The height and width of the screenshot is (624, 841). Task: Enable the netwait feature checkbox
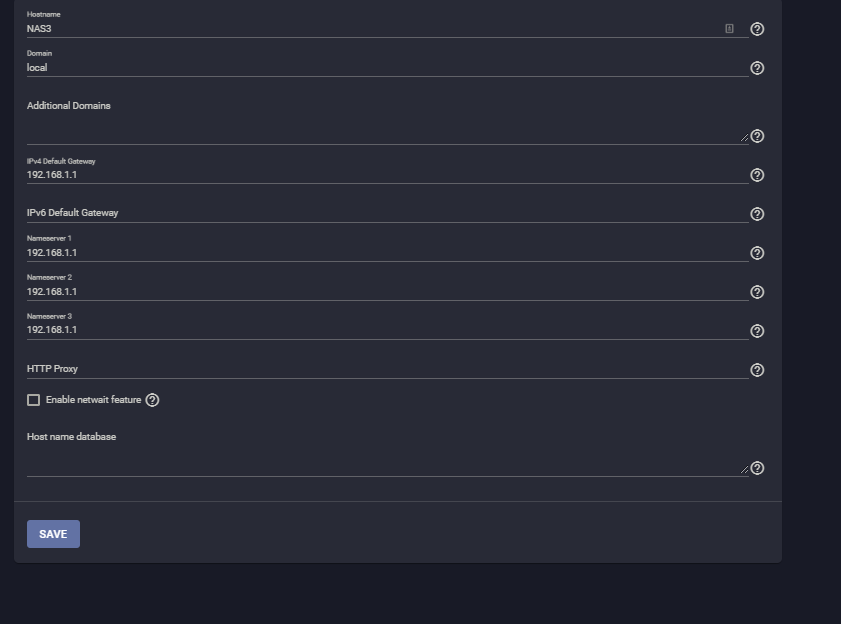pos(34,400)
